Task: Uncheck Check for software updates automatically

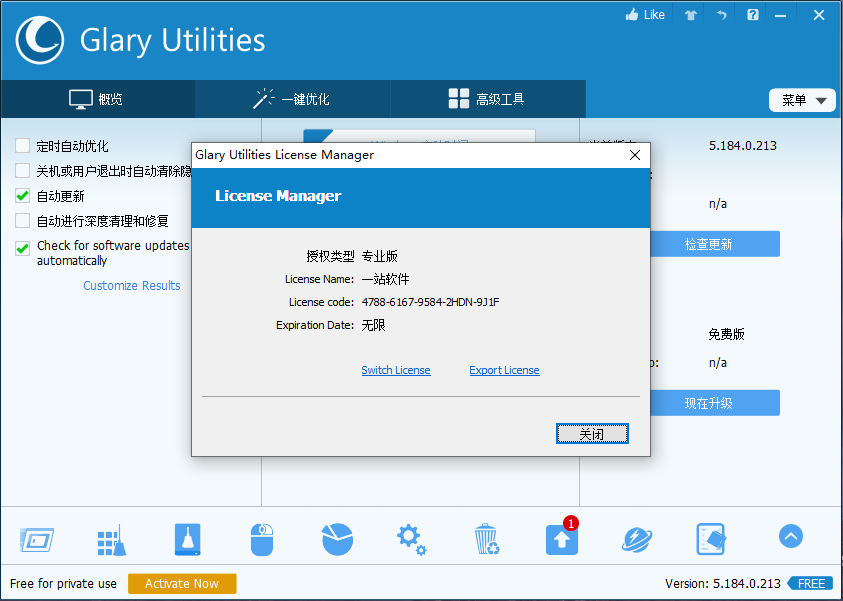Action: tap(23, 248)
